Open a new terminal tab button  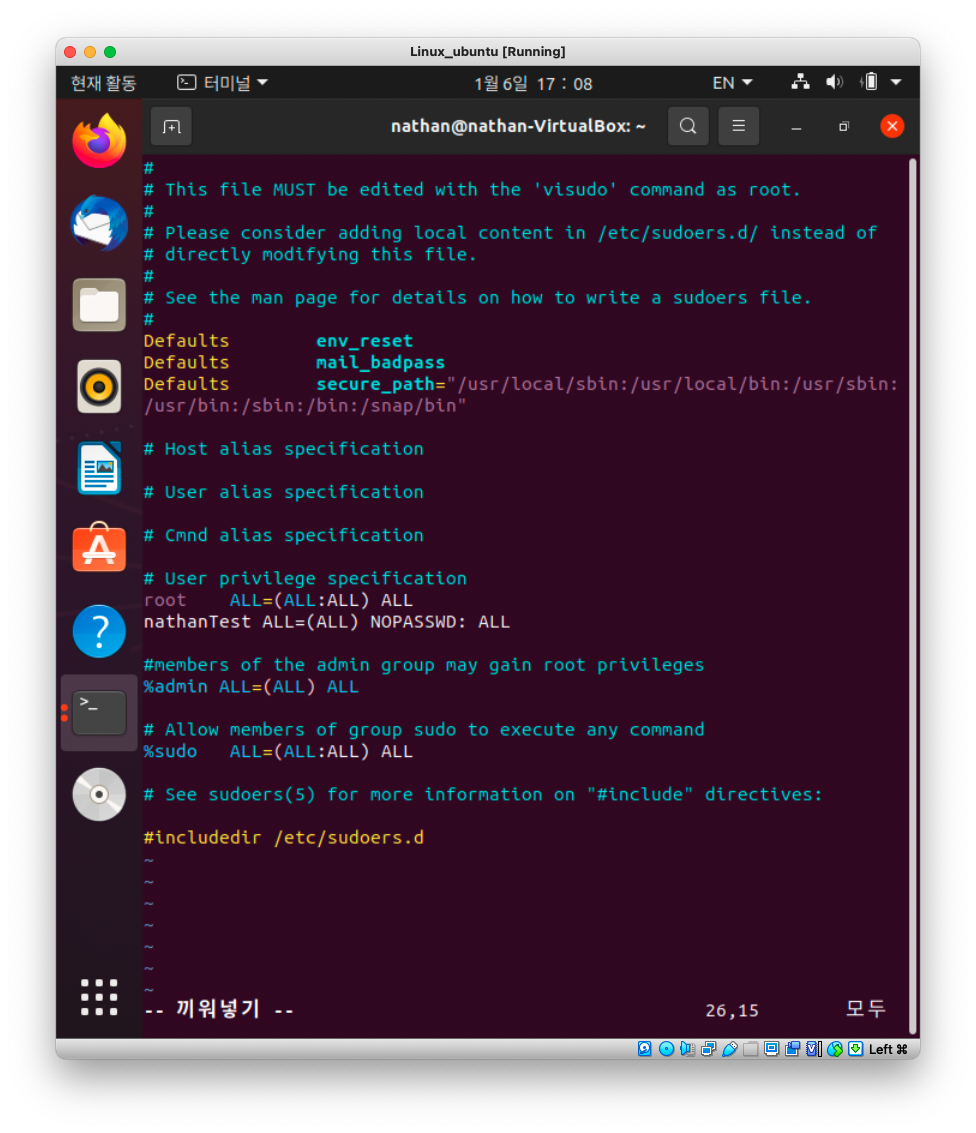coord(171,126)
